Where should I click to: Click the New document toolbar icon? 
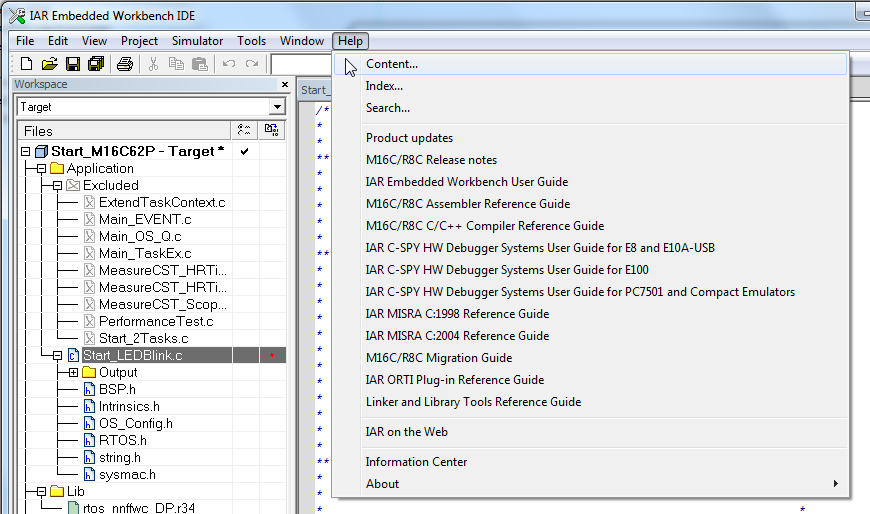26,64
